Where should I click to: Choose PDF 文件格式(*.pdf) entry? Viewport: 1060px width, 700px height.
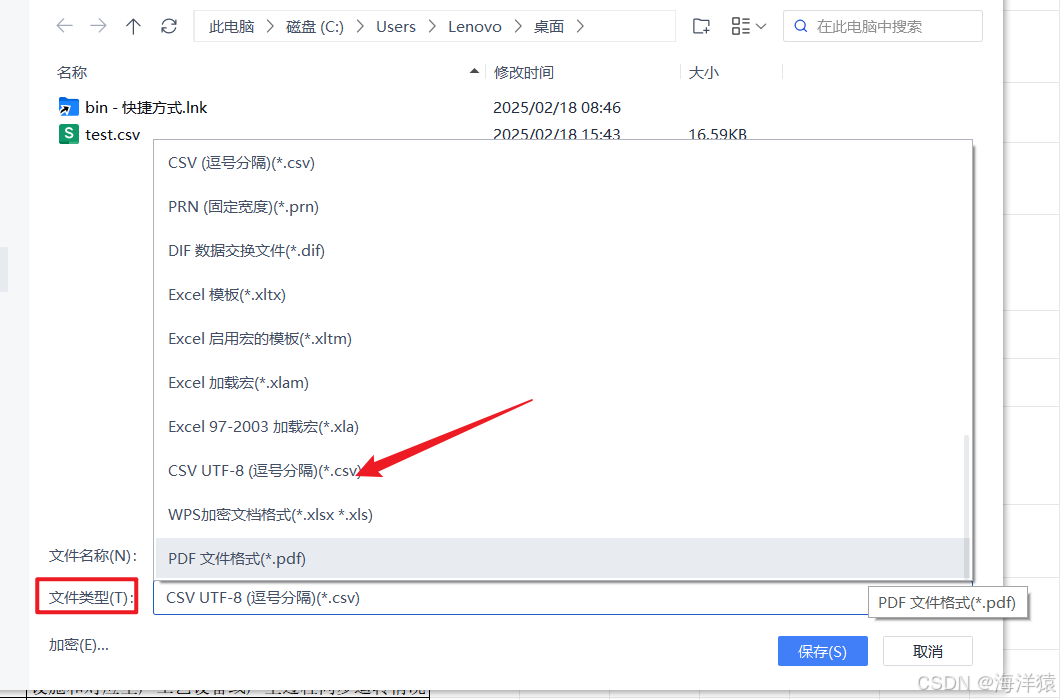[236, 558]
